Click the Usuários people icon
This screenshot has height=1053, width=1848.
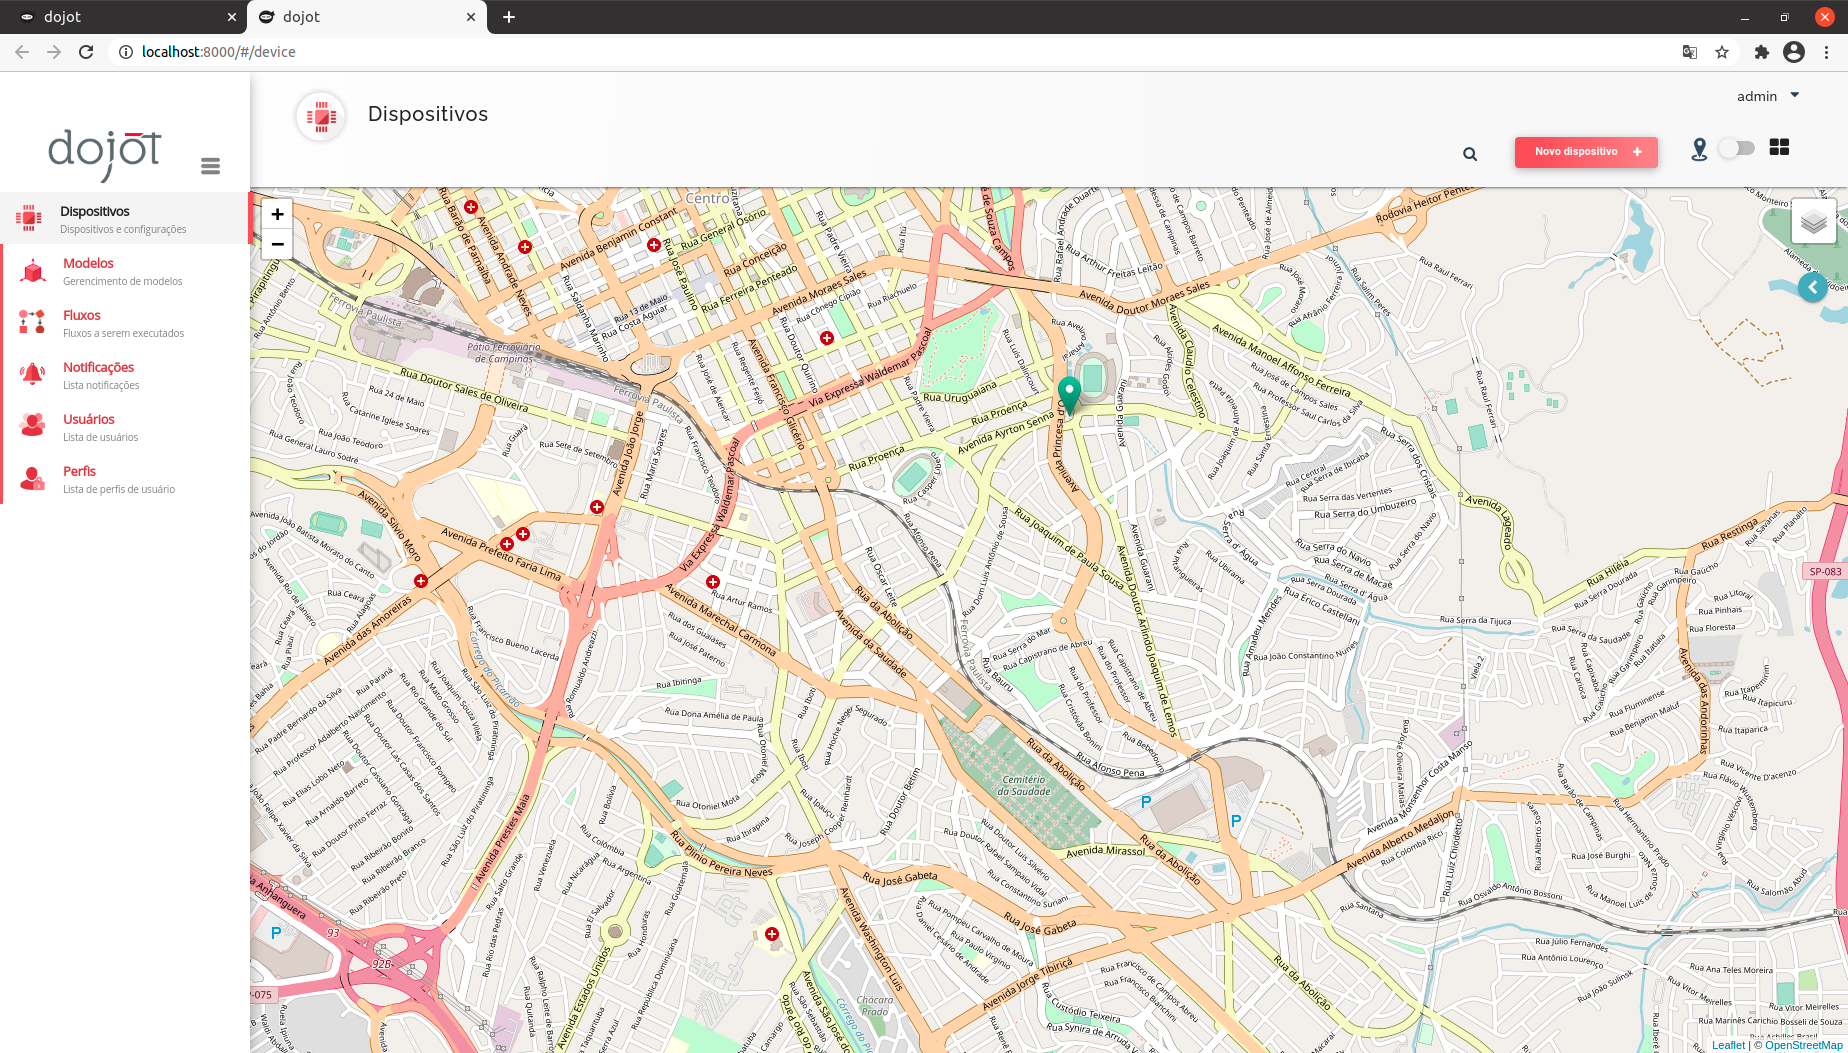pyautogui.click(x=33, y=426)
